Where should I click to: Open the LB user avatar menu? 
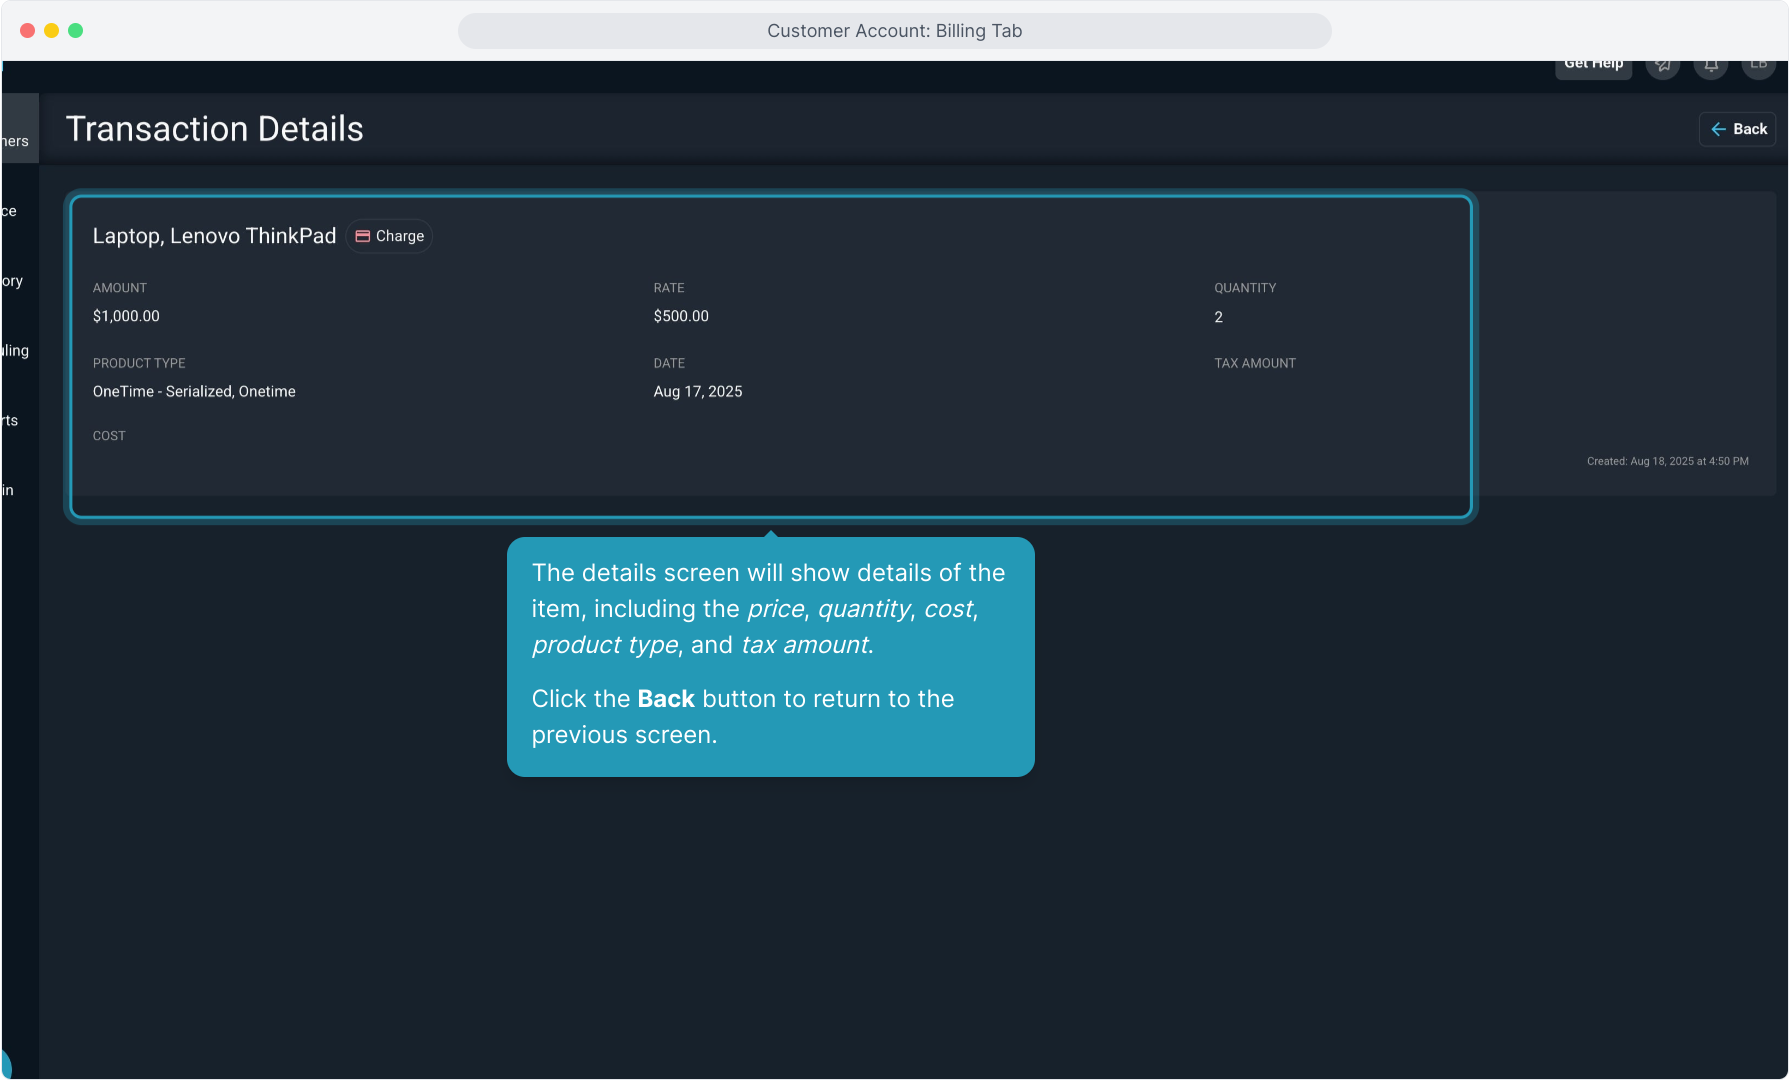point(1758,66)
